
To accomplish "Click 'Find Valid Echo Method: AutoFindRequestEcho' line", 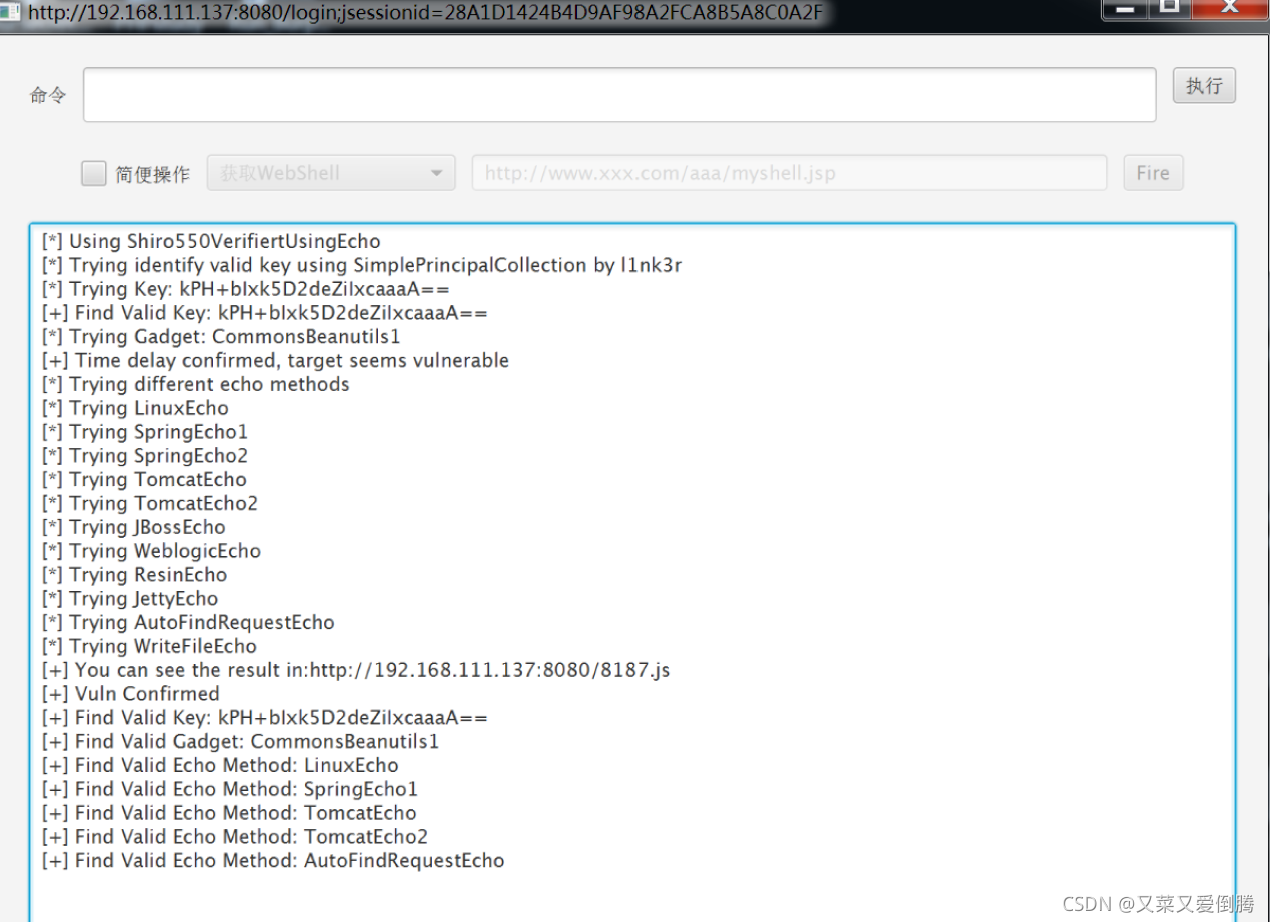I will 273,860.
